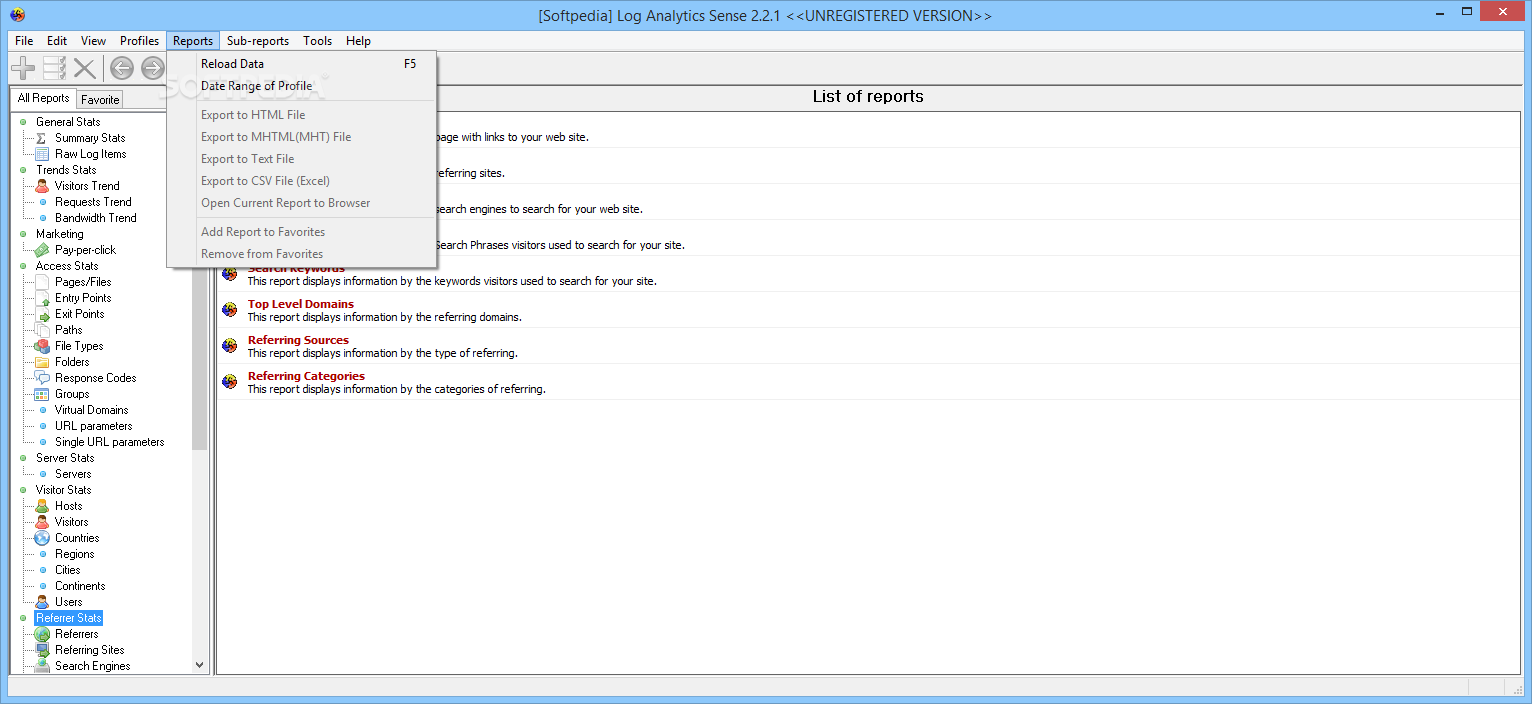Open the Top Level Domains report link

301,304
